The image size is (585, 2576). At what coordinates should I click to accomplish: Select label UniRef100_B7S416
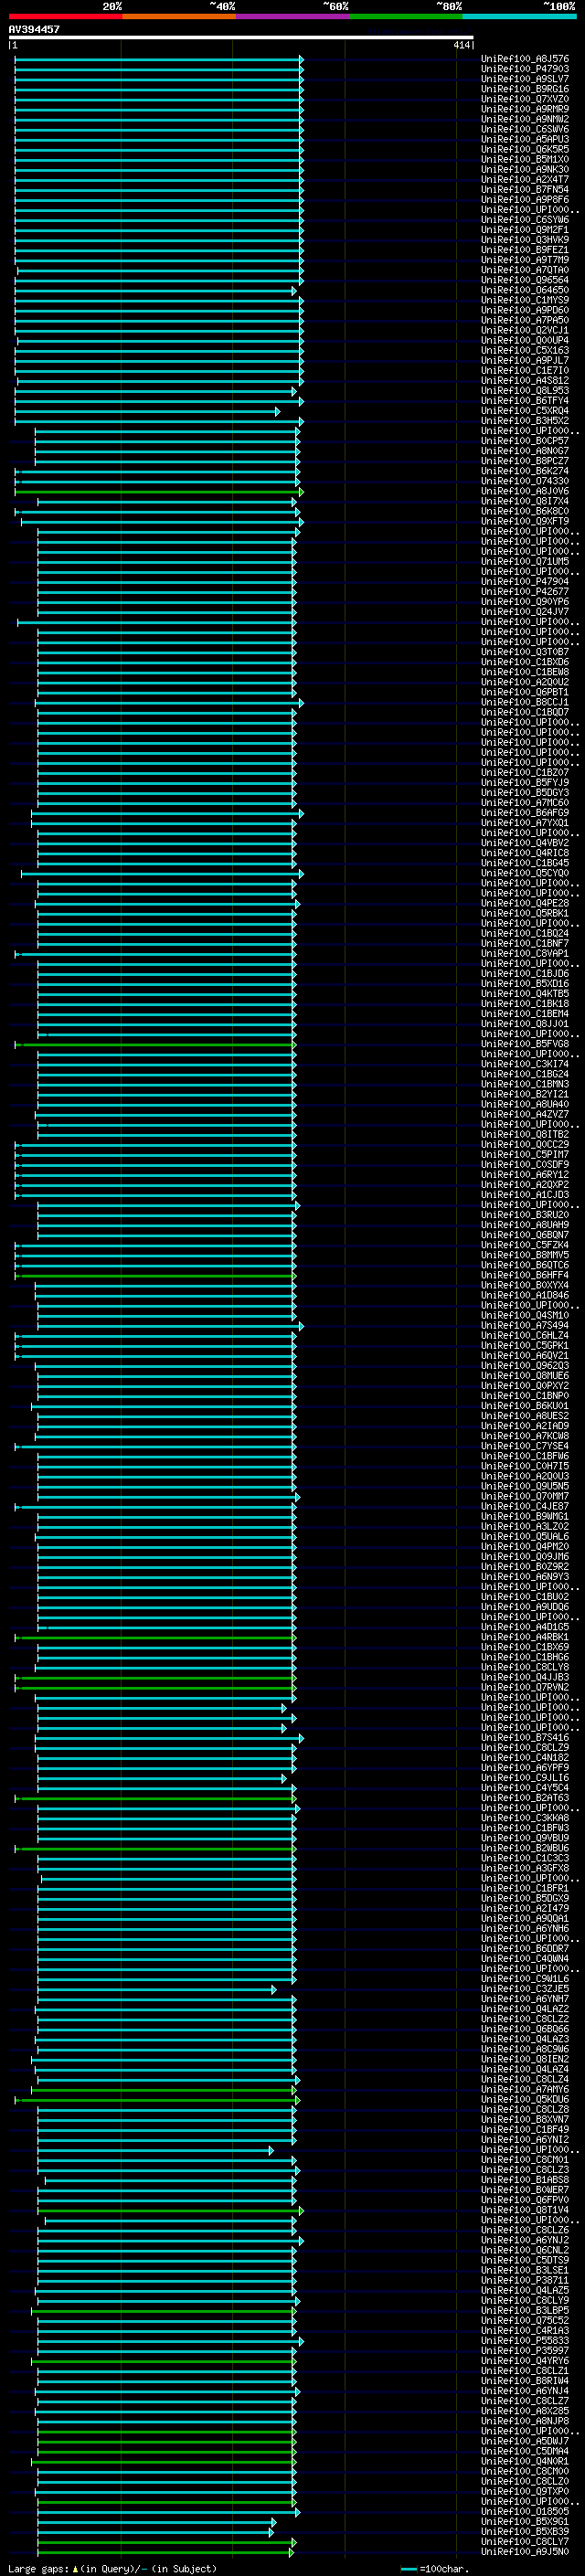525,1738
